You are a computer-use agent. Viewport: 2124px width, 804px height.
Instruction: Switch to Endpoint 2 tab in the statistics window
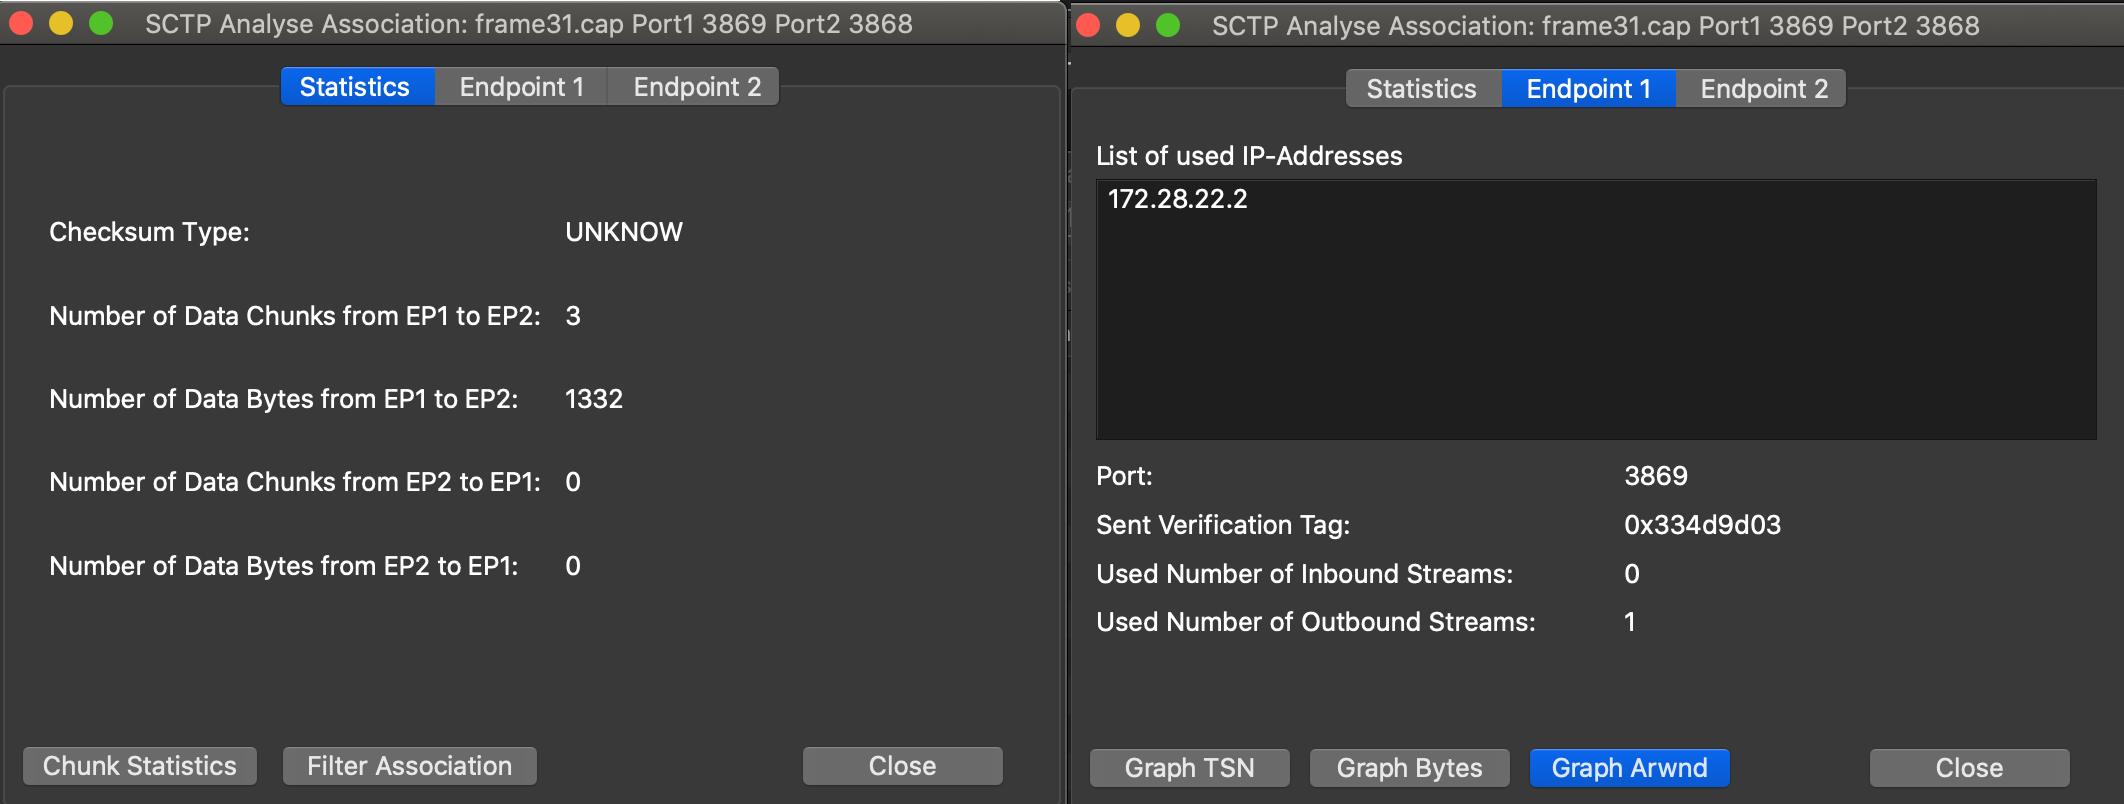[x=697, y=87]
